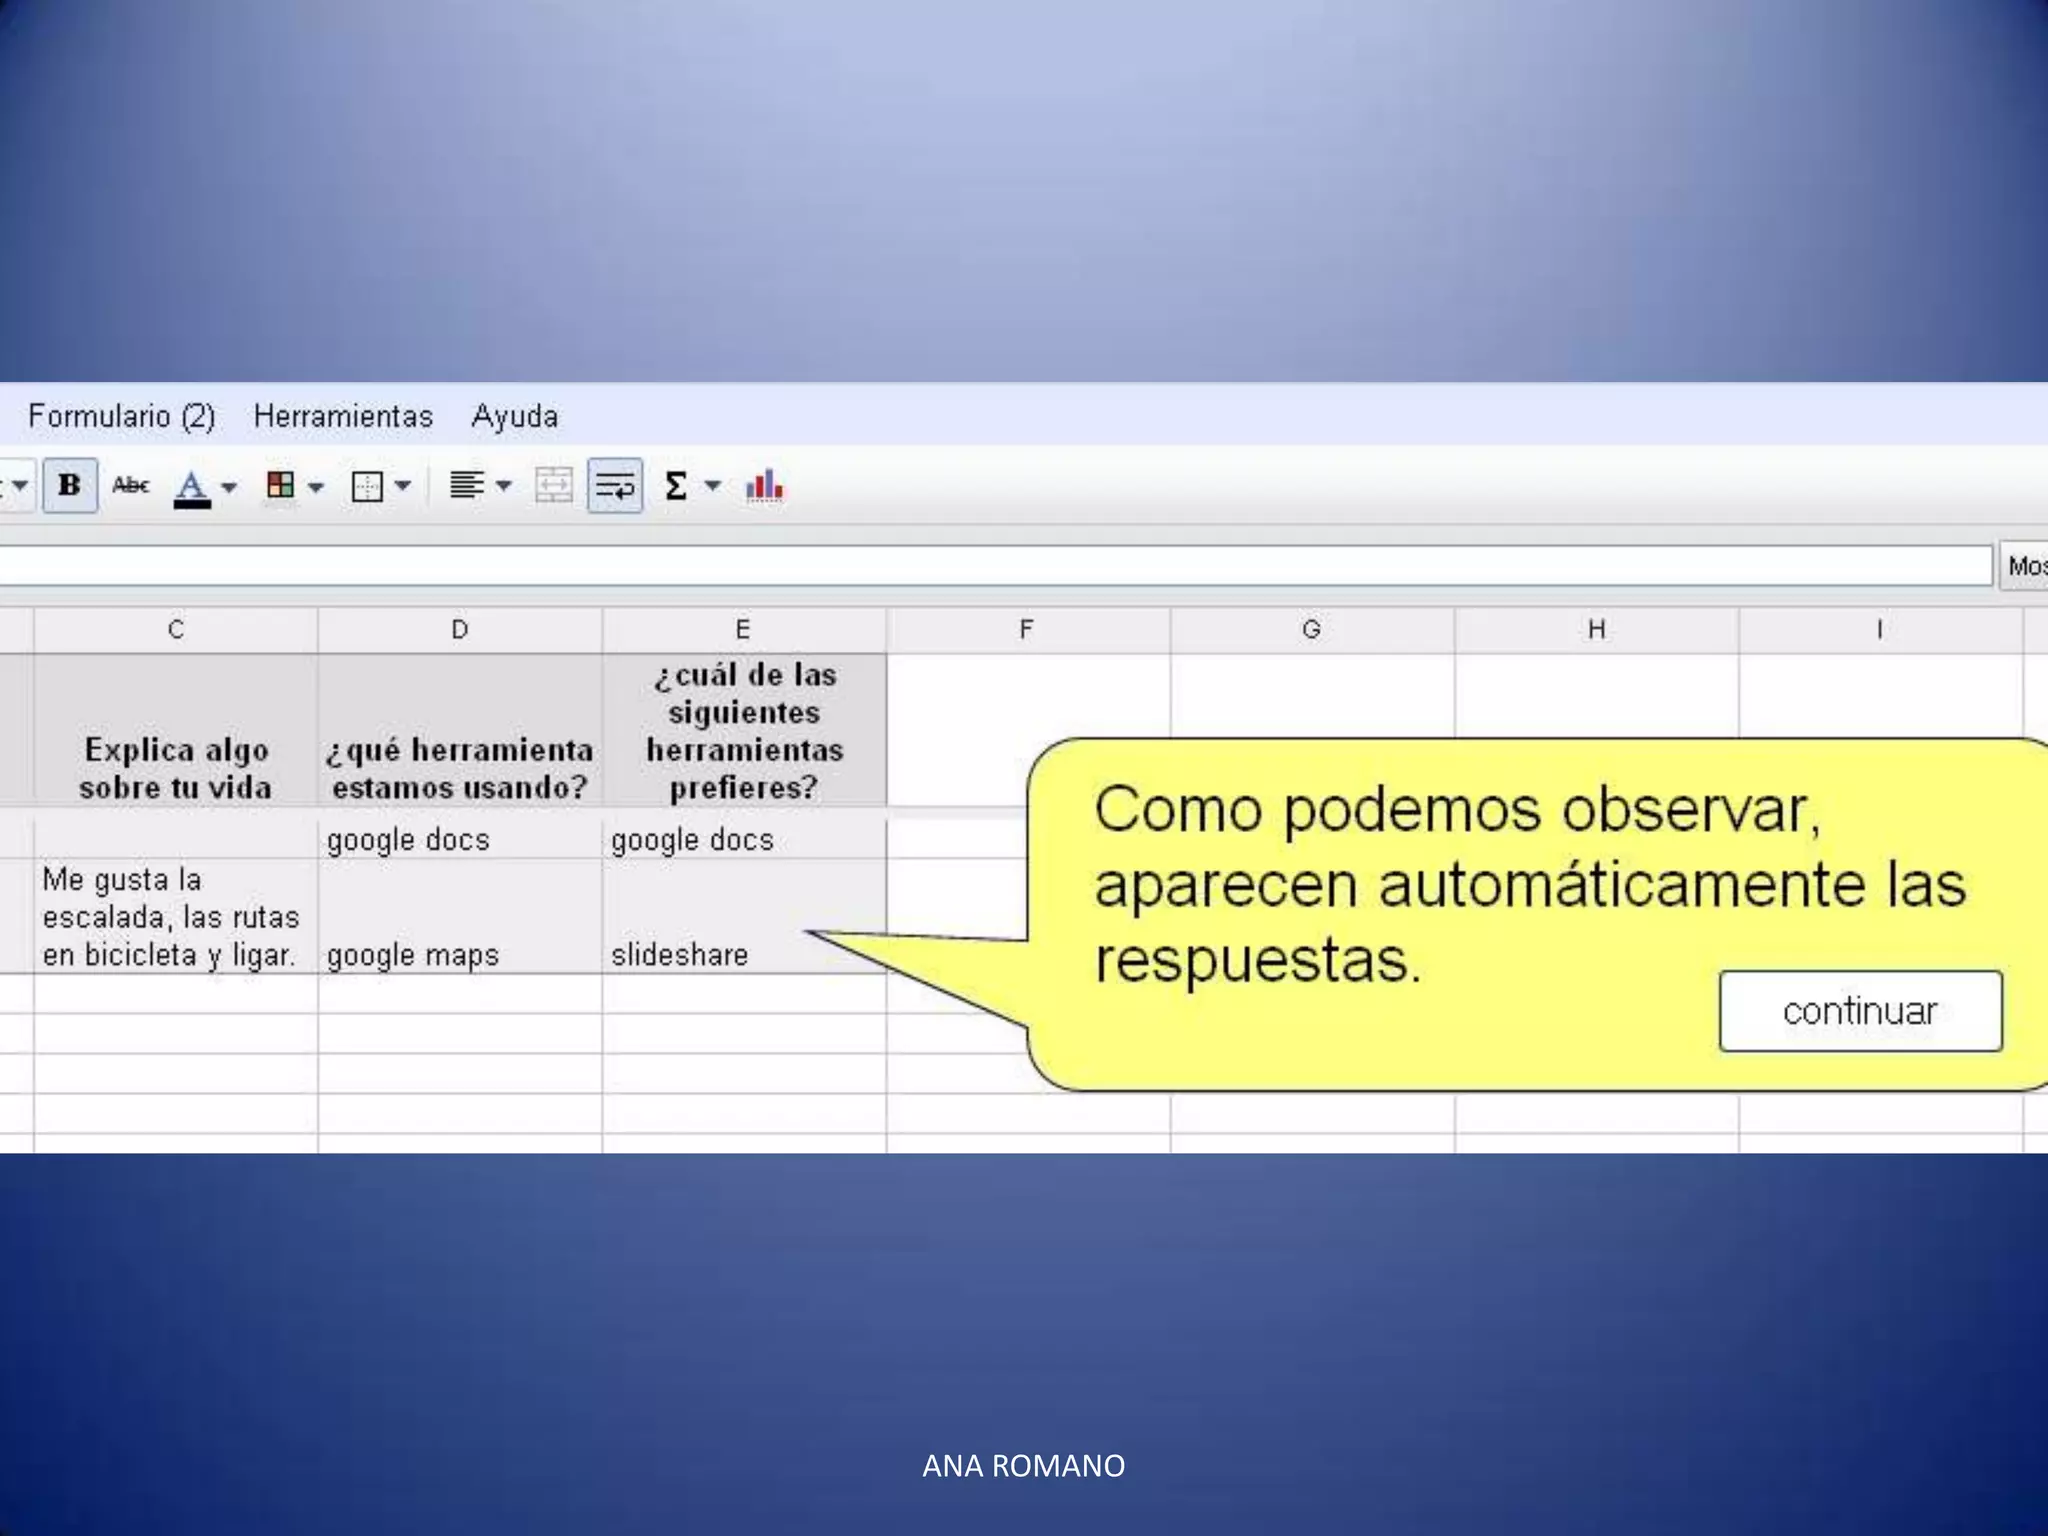The height and width of the screenshot is (1536, 2048).
Task: Click the Sigma functions icon
Action: click(676, 486)
